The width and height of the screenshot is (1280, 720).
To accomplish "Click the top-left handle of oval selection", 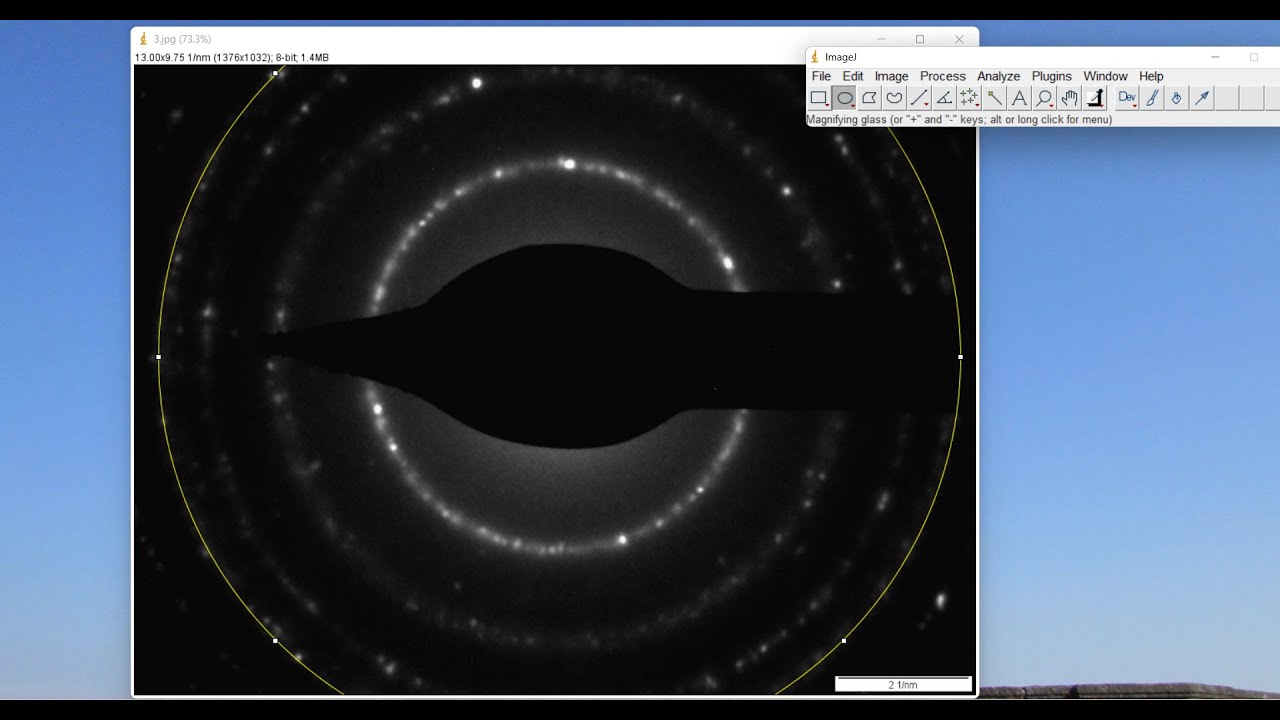I will (x=275, y=73).
